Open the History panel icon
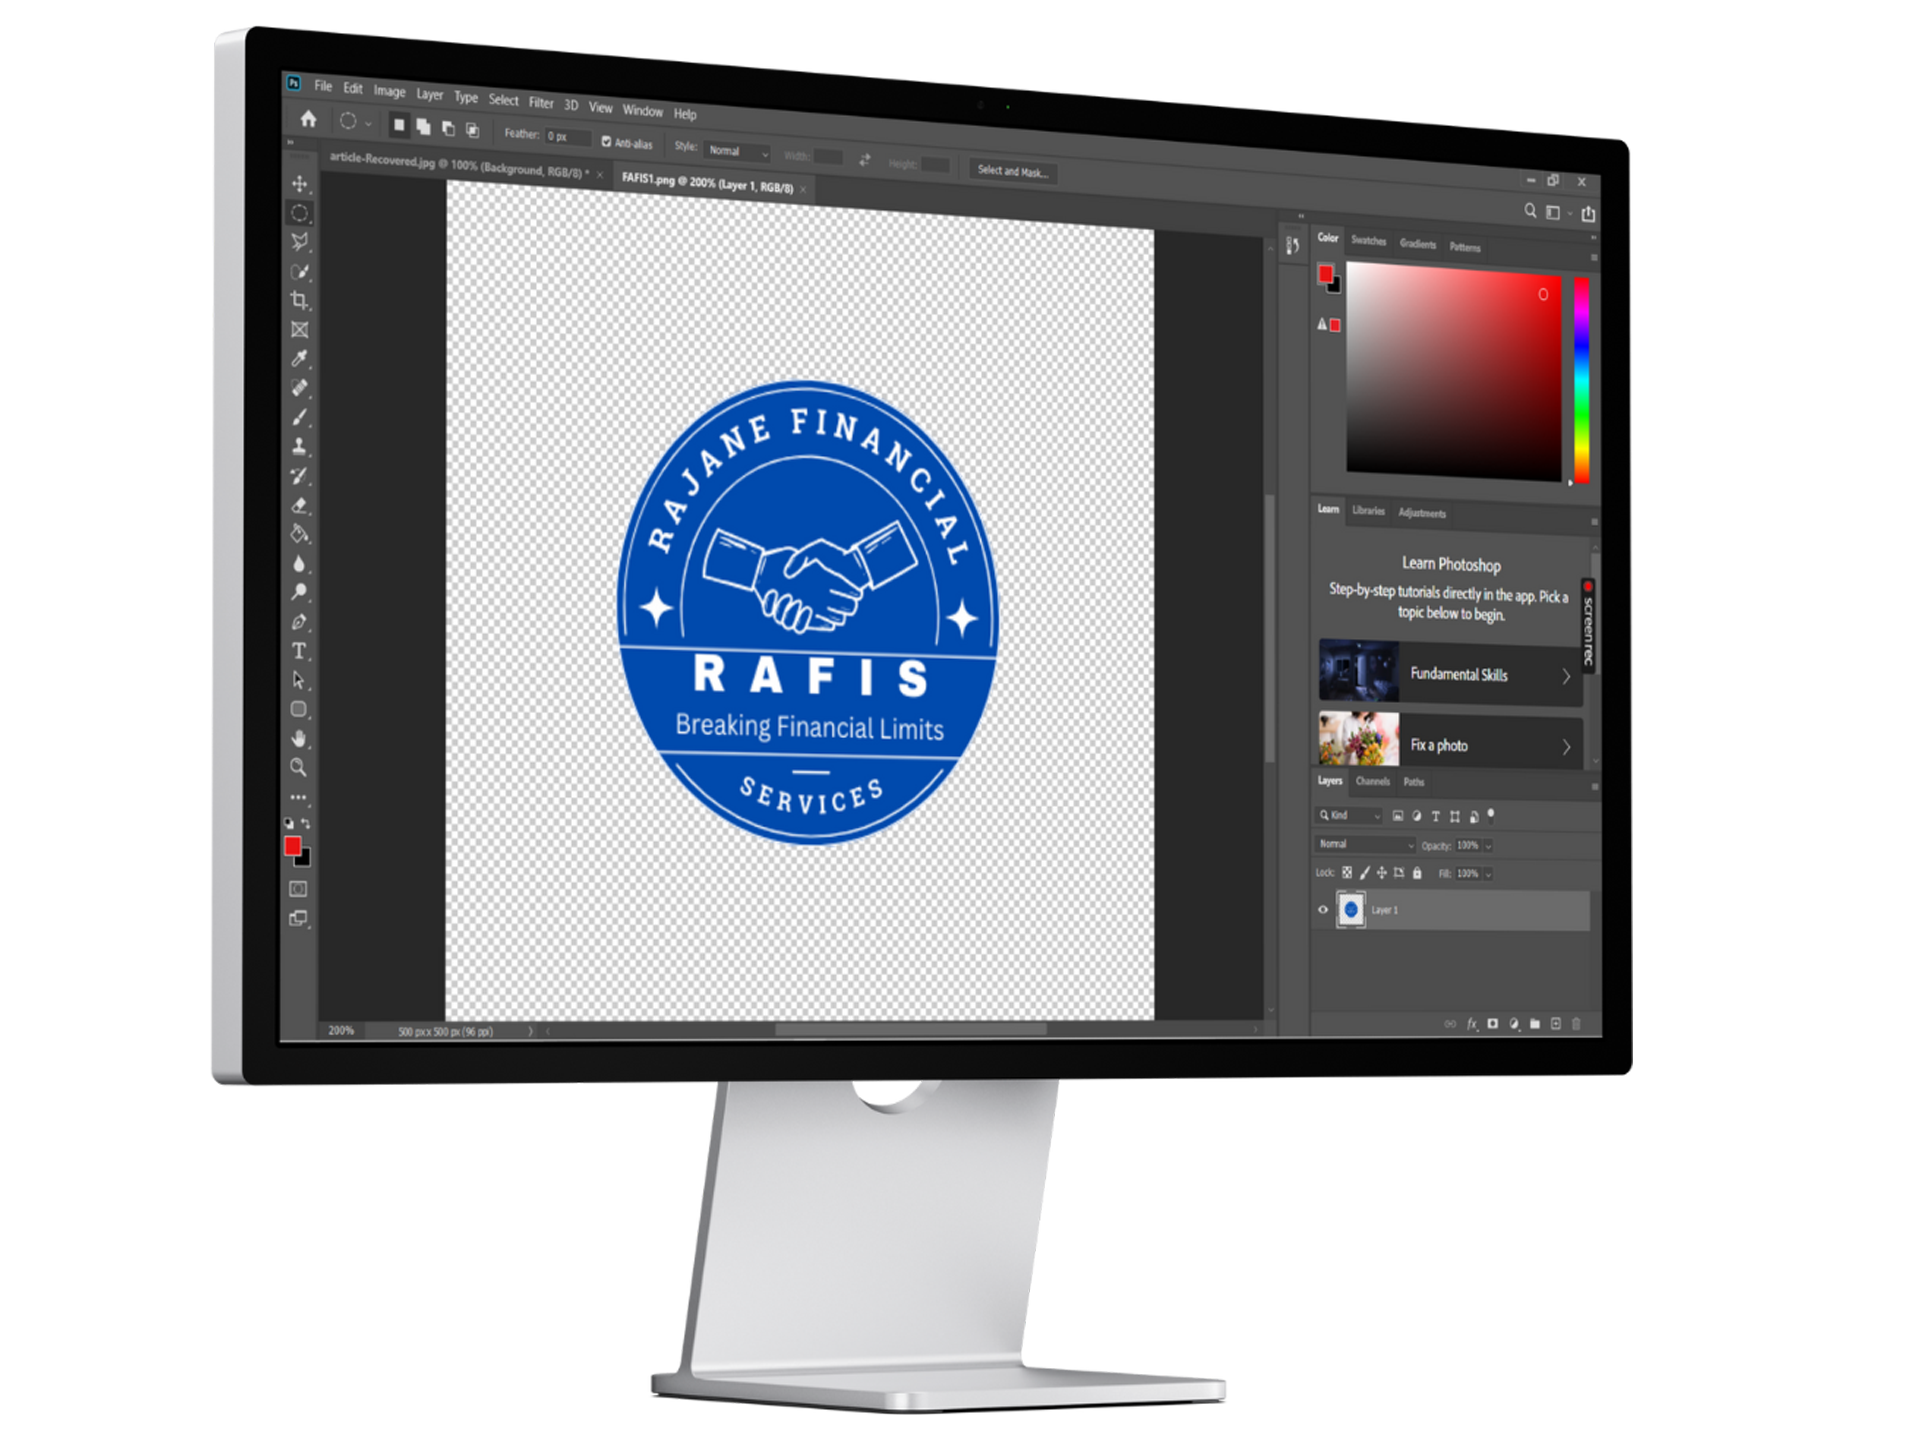This screenshot has width=1920, height=1440. [1293, 245]
